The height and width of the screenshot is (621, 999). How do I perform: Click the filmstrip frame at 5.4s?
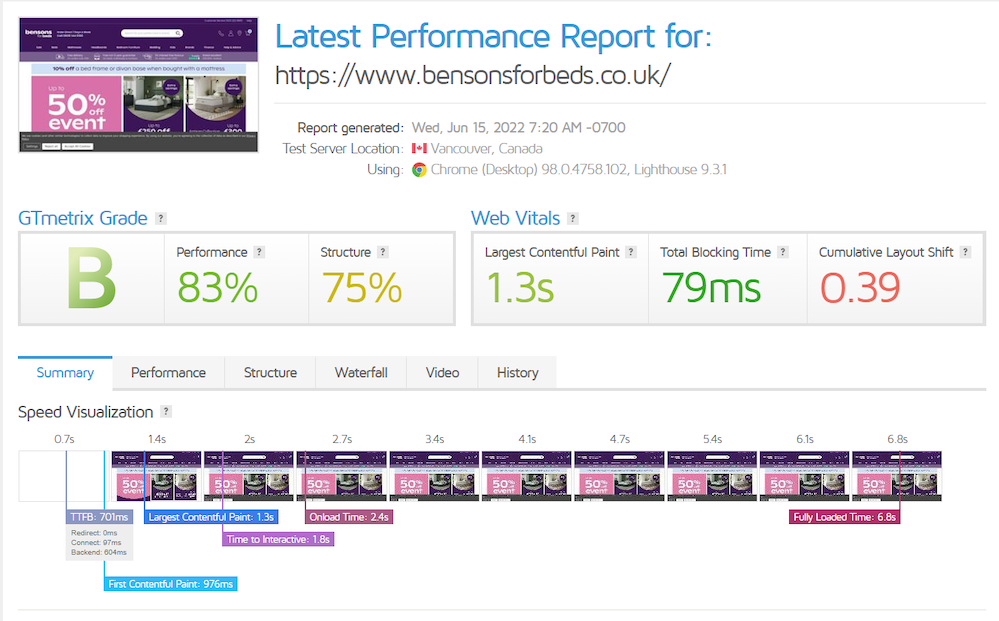712,476
